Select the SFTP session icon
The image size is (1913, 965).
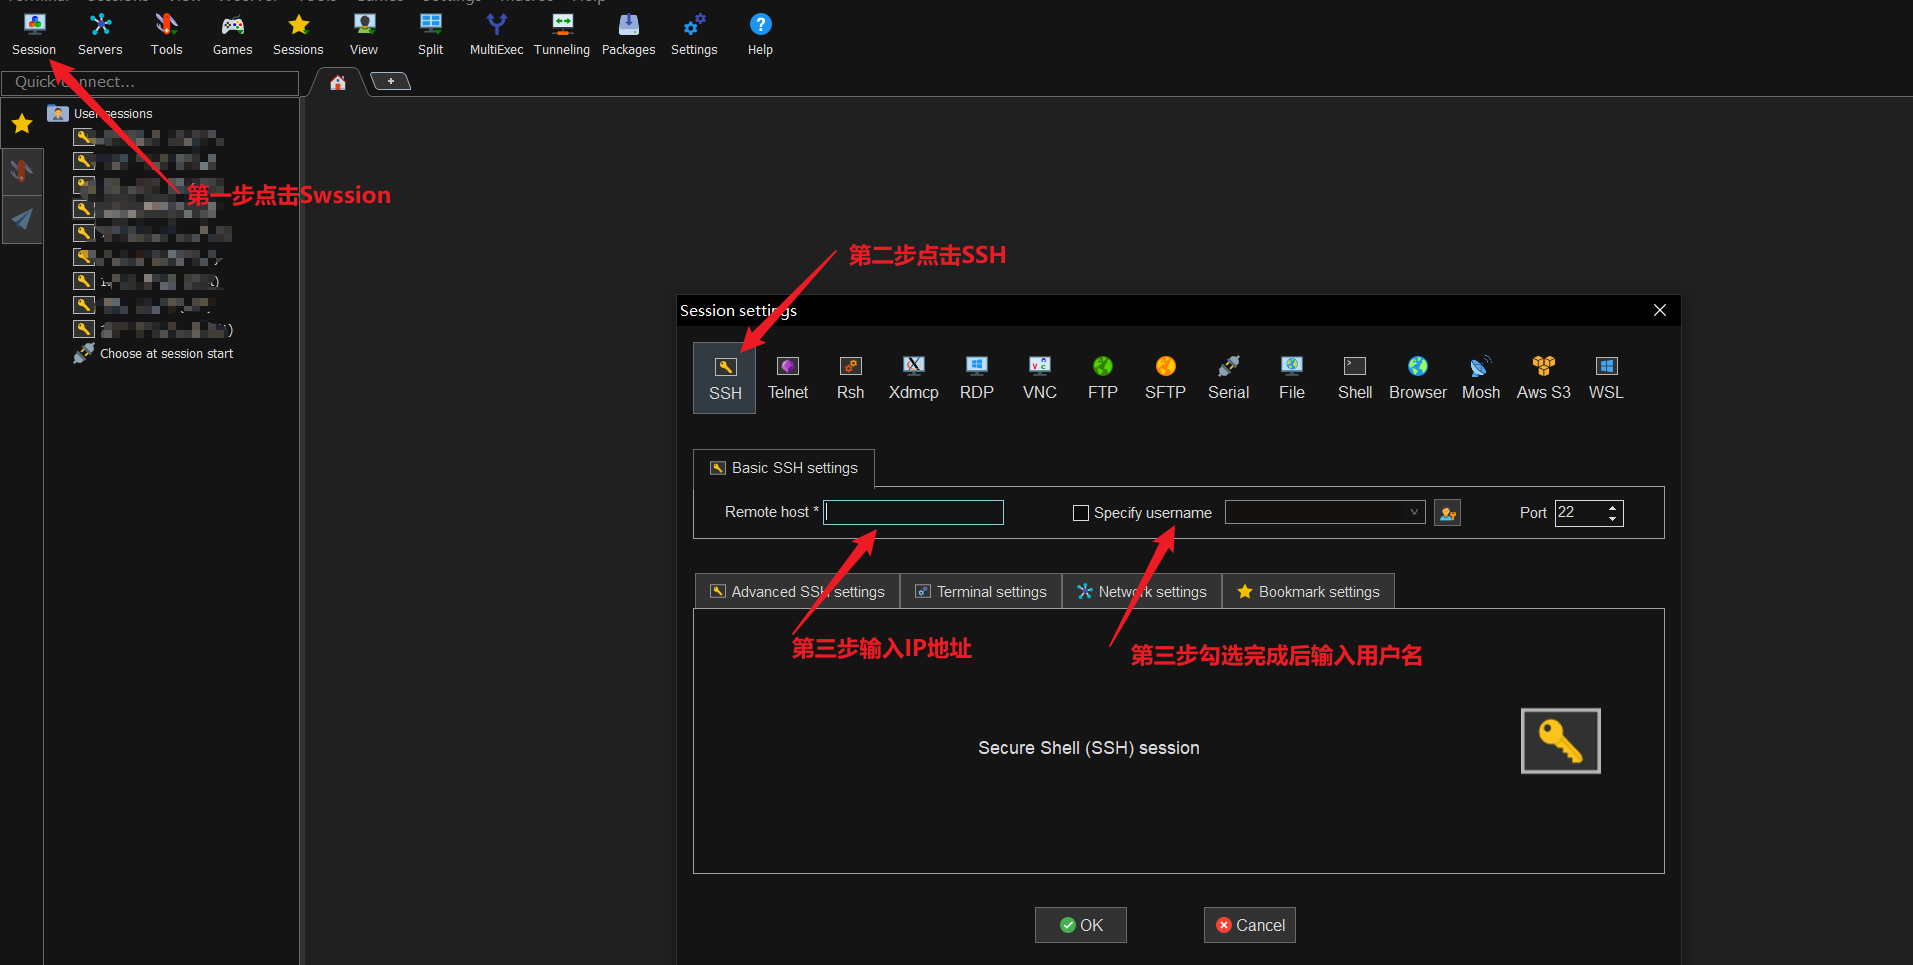[x=1165, y=377]
